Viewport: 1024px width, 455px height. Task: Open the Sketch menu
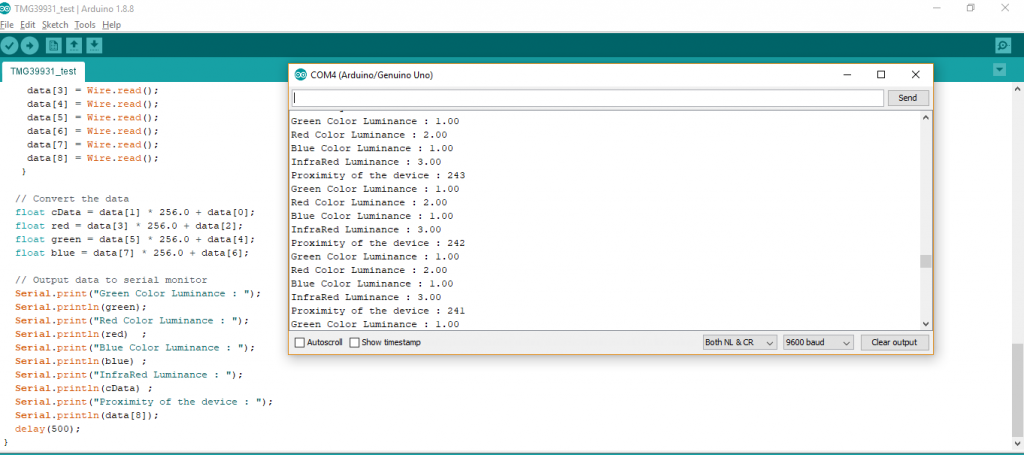(54, 24)
